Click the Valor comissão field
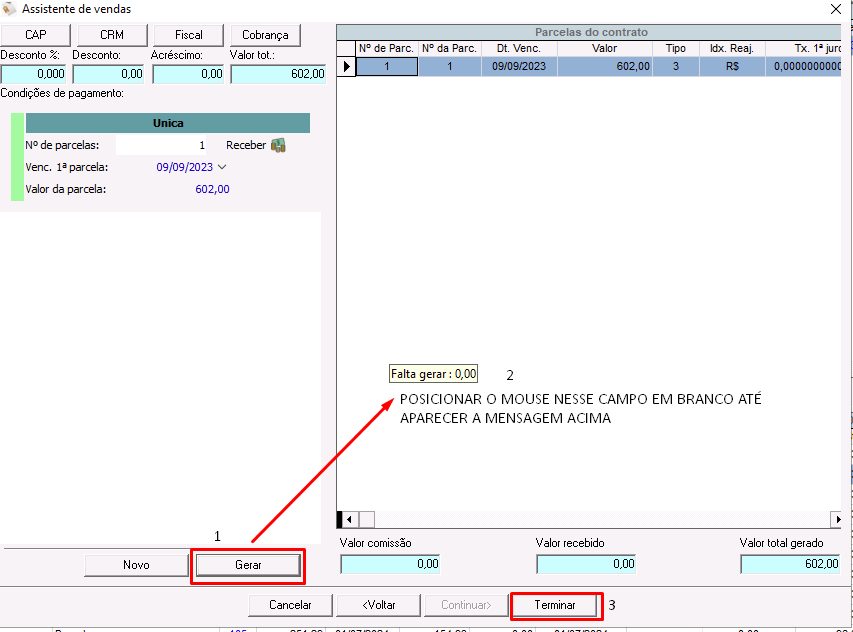This screenshot has height=632, width=853. point(390,564)
